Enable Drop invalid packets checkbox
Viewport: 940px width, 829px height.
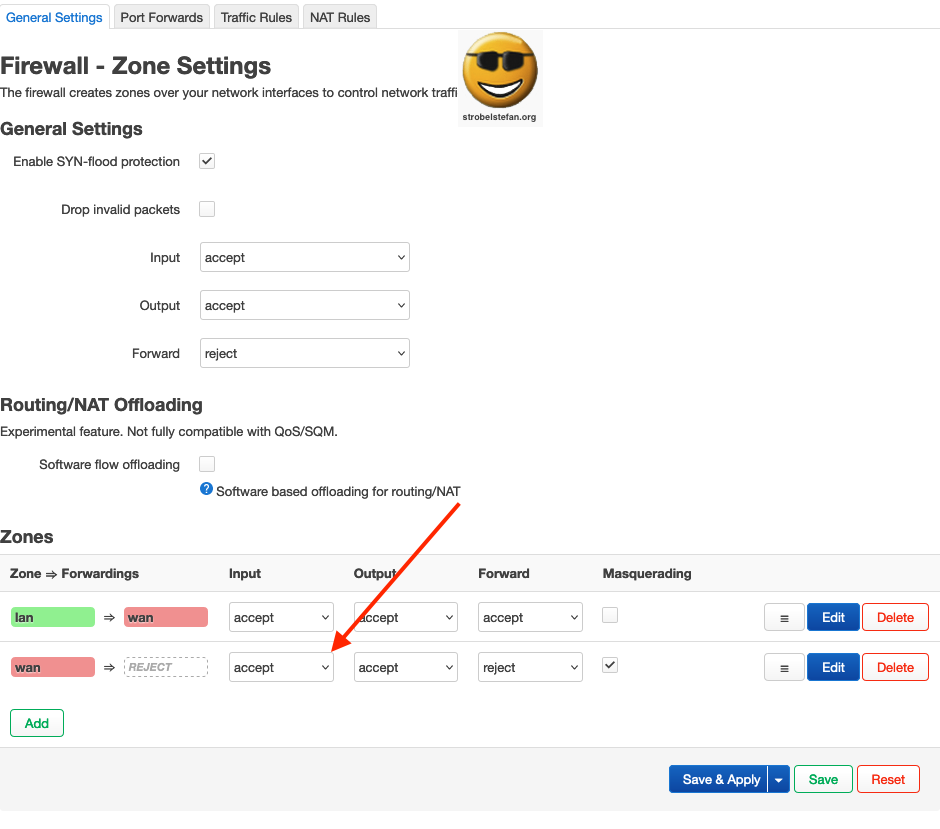[207, 210]
